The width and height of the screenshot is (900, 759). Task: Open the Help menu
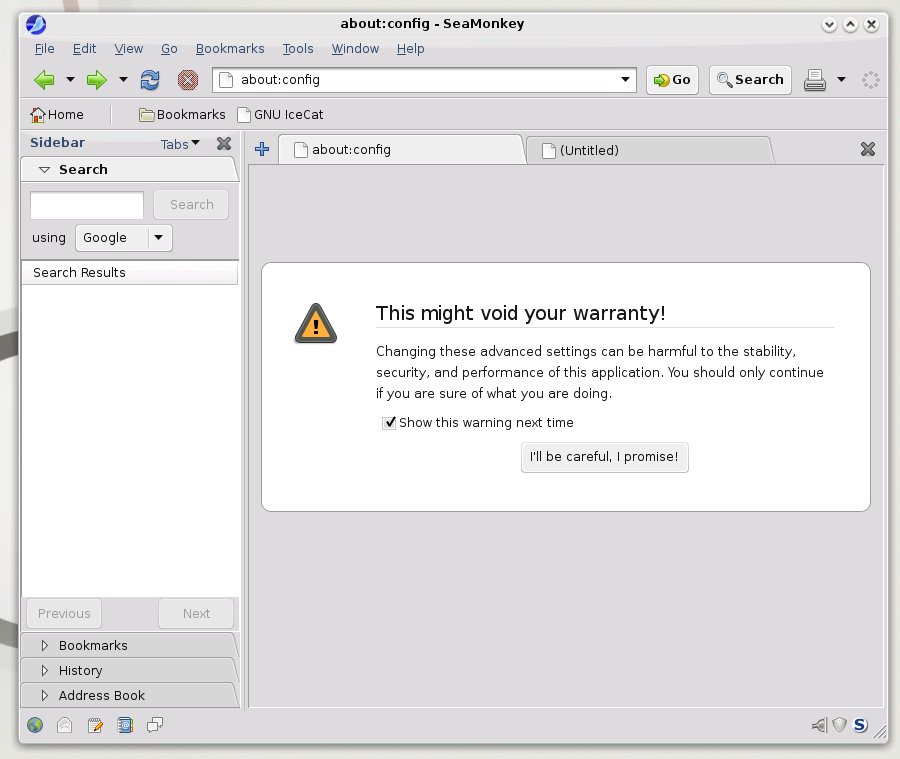(x=410, y=49)
